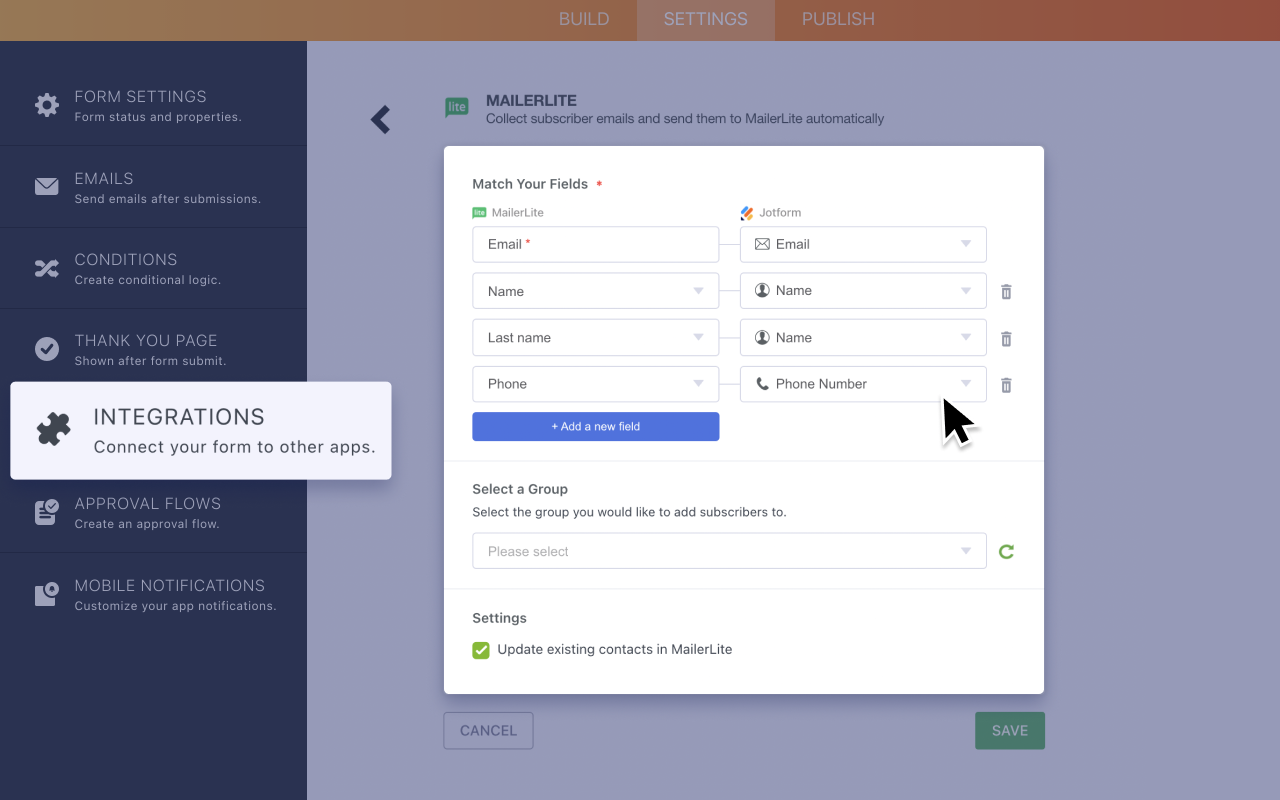Go to the BUILD tab
Image resolution: width=1280 pixels, height=800 pixels.
[x=583, y=19]
